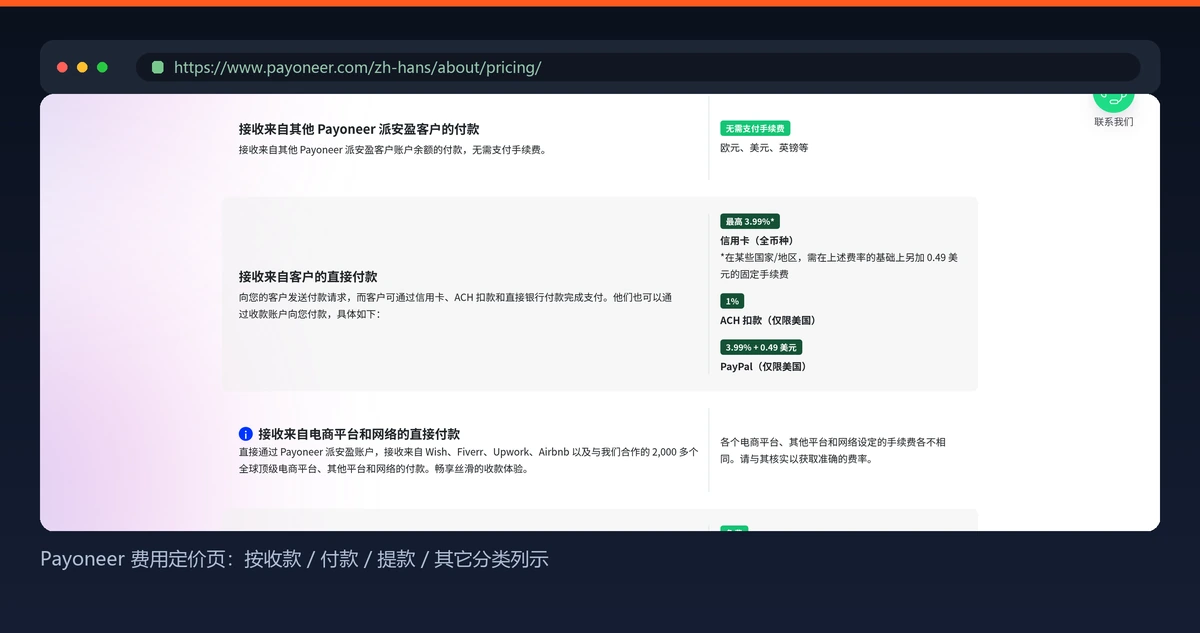Click heading 接收来自客户的直接付款
The image size is (1200, 633).
click(308, 276)
